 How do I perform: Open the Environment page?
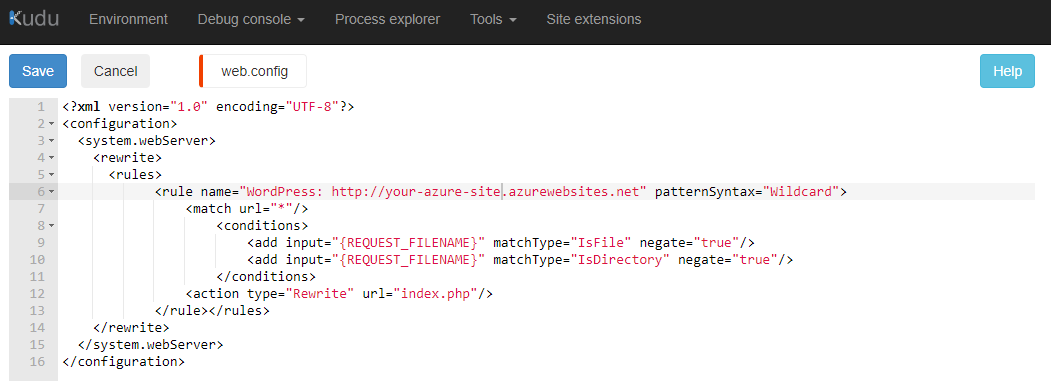(x=129, y=19)
